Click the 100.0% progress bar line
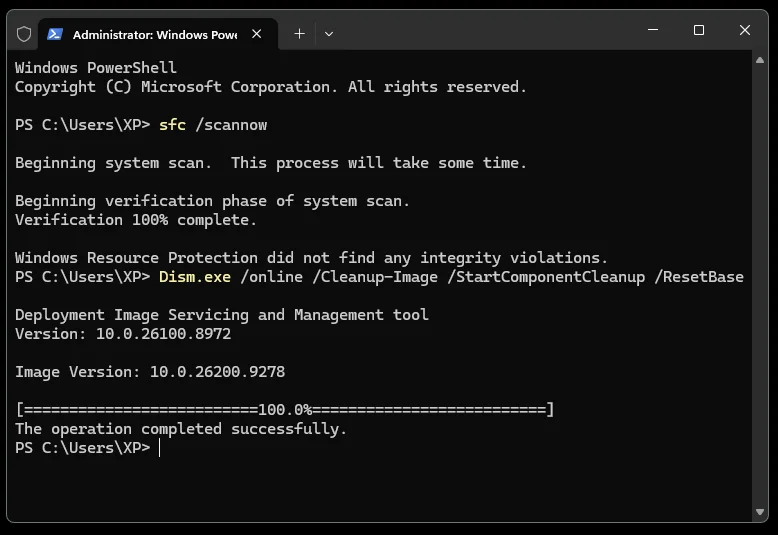The image size is (778, 535). click(x=285, y=409)
